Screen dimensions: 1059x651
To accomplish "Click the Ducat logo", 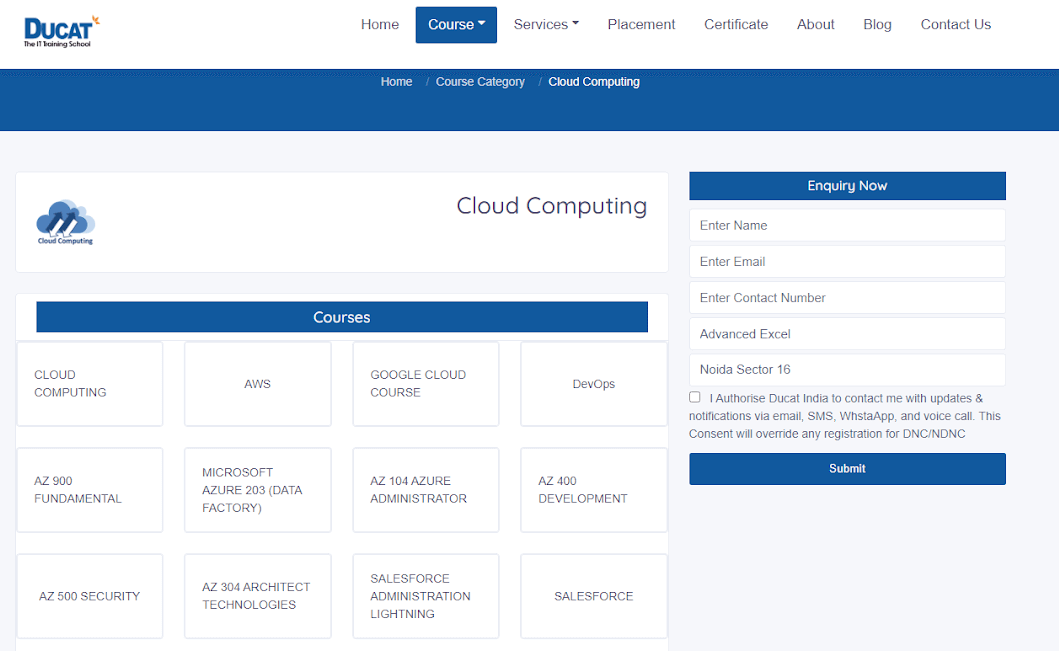I will click(59, 29).
